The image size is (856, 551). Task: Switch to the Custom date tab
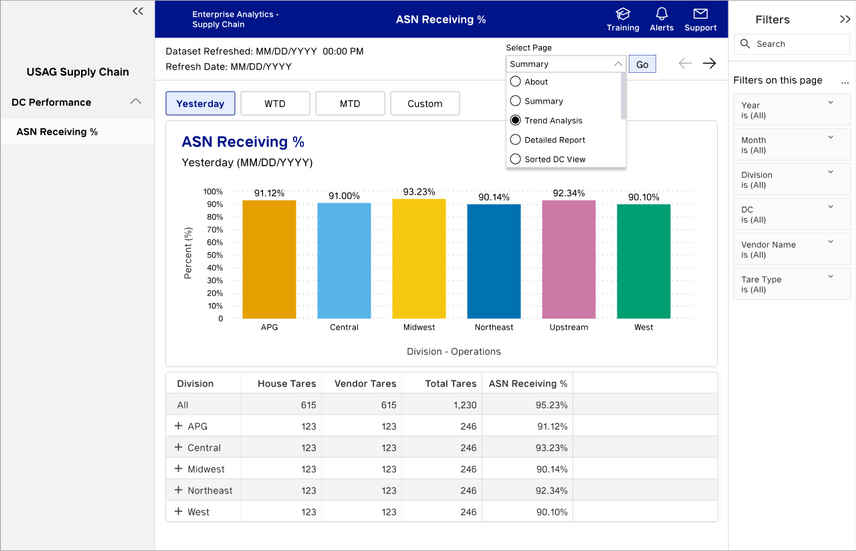click(x=425, y=103)
